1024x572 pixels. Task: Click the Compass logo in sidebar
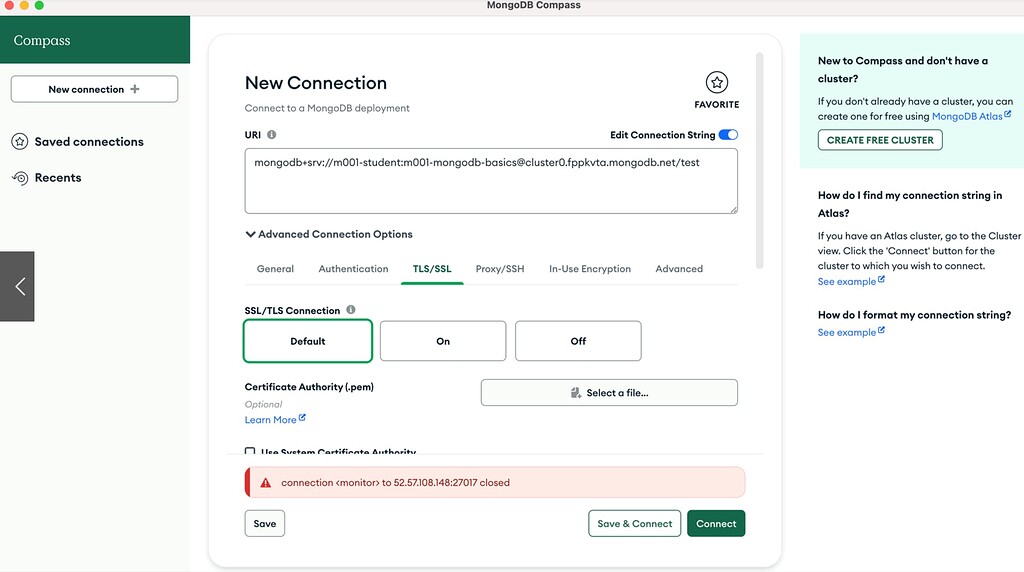(x=42, y=41)
